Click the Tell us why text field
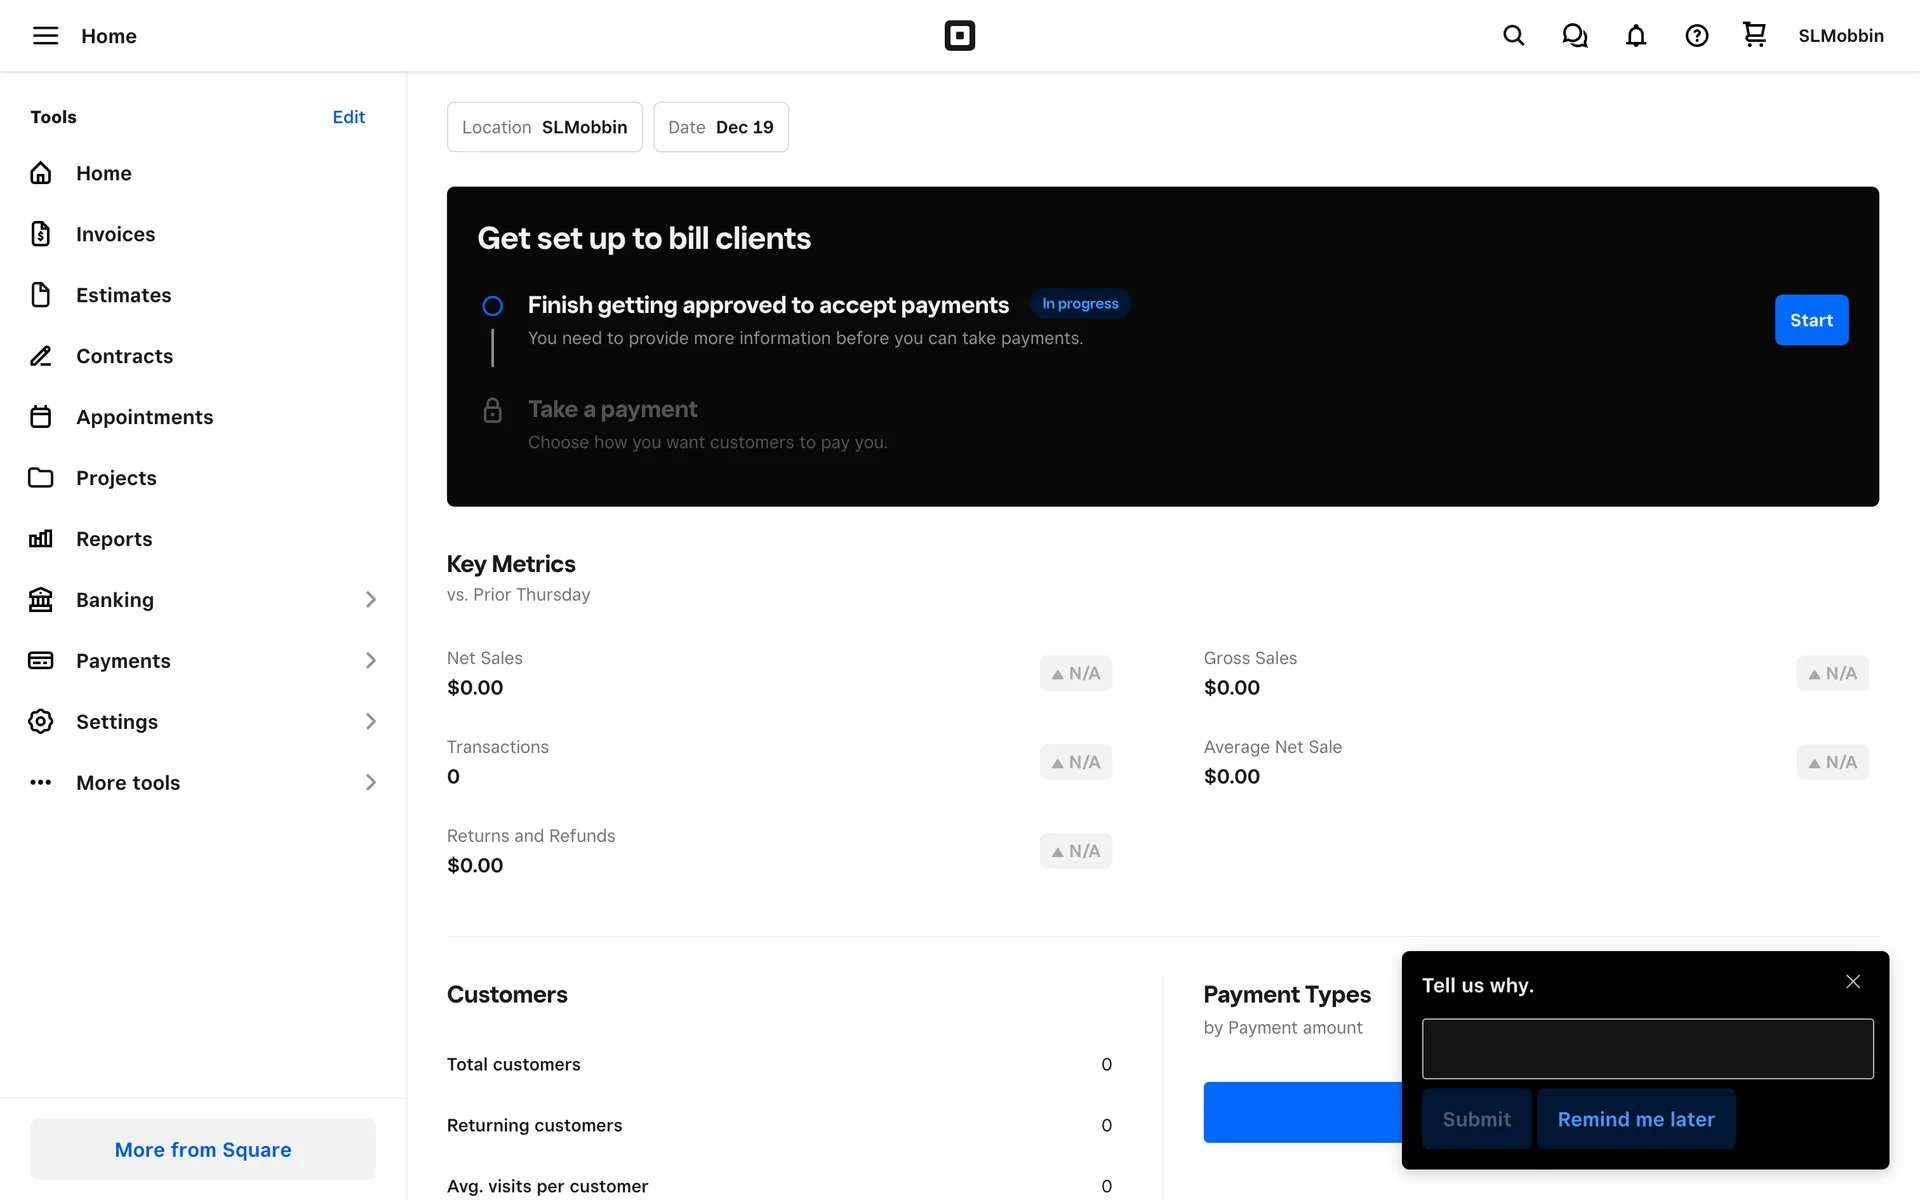This screenshot has width=1920, height=1200. [1647, 1049]
